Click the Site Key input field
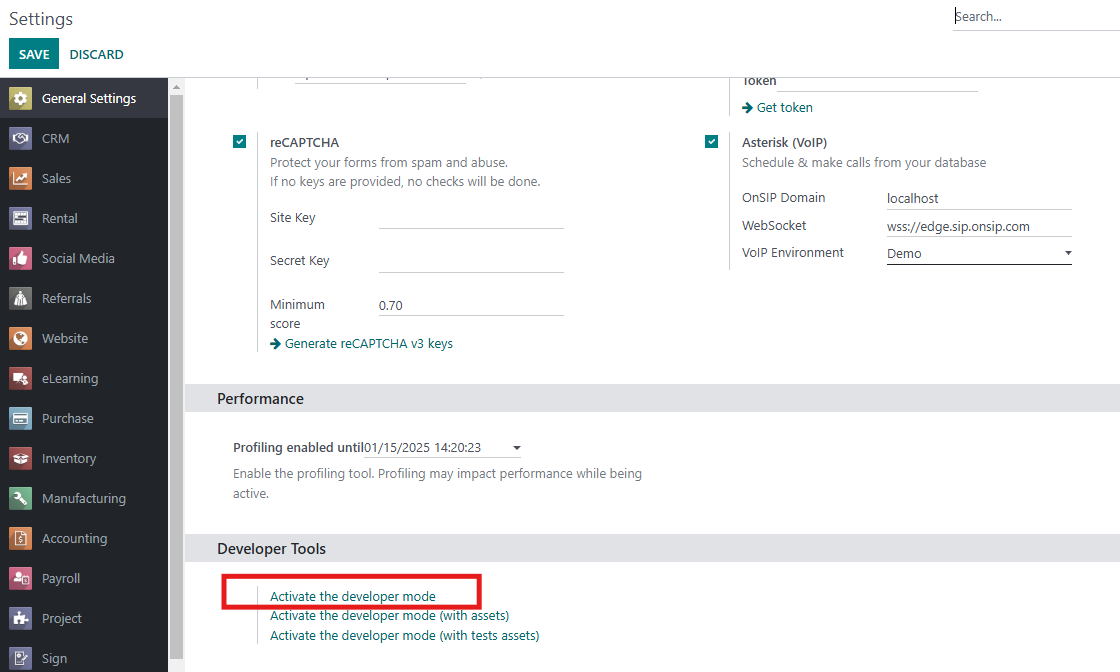Image resolution: width=1120 pixels, height=672 pixels. (x=471, y=218)
